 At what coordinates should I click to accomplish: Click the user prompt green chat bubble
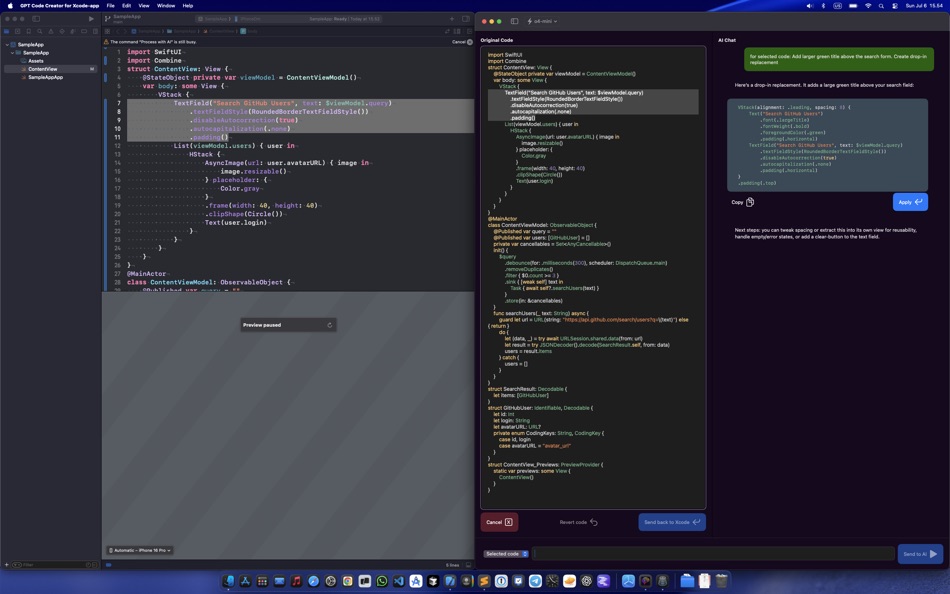click(x=839, y=59)
